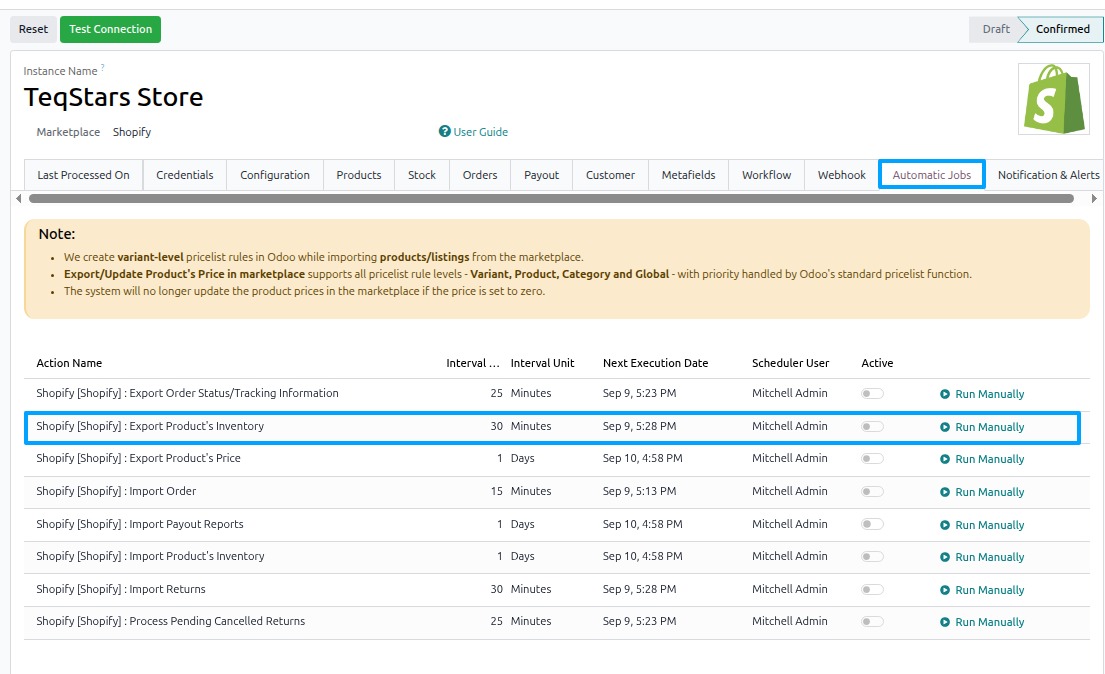Screen dimensions: 1105x674
Task: Switch to the Products tab
Action: [x=359, y=175]
